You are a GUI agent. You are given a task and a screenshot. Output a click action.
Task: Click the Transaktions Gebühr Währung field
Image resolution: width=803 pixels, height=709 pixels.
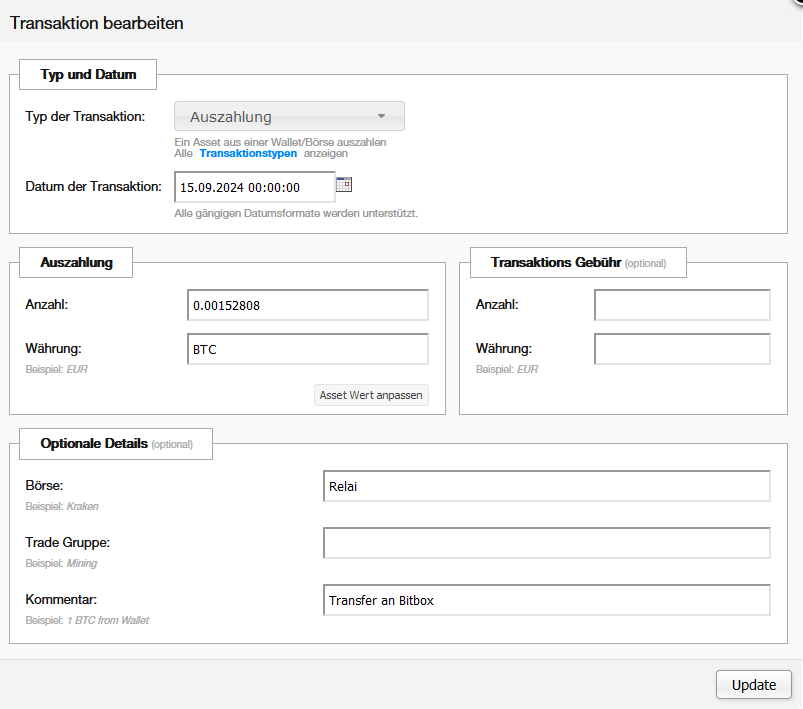(682, 349)
